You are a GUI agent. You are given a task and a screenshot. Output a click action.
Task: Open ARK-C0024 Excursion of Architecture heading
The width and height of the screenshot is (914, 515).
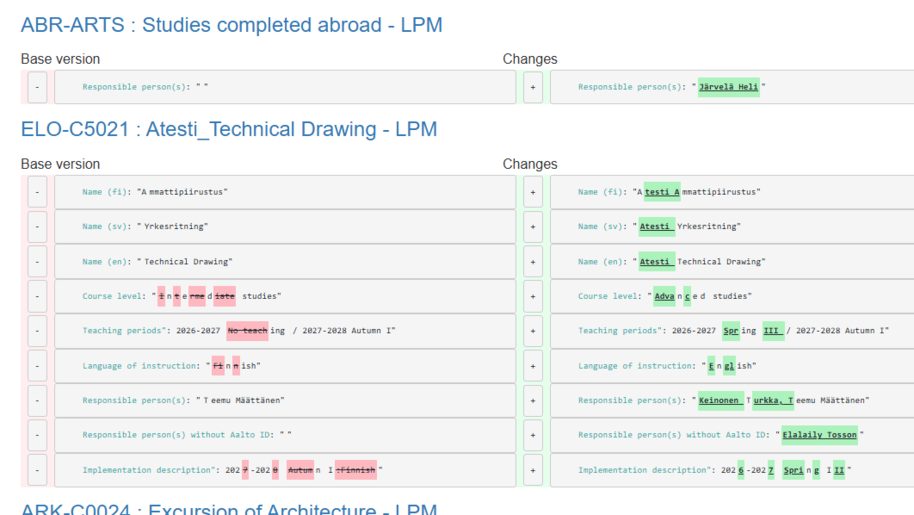click(229, 509)
